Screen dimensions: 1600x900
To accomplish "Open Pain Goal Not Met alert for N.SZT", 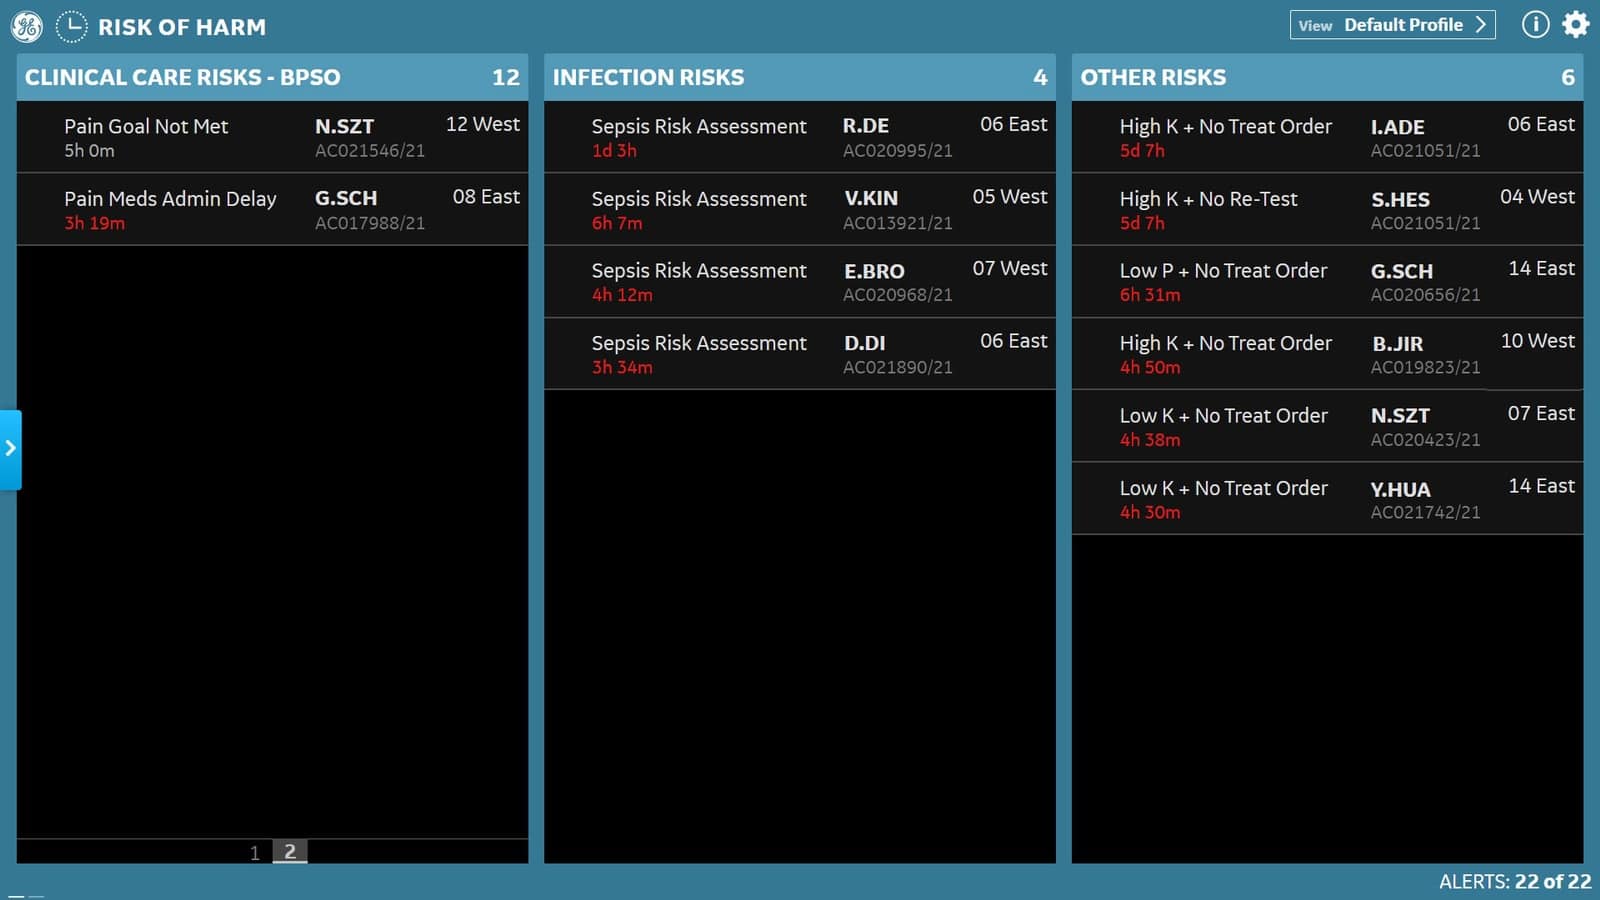I will tap(272, 137).
